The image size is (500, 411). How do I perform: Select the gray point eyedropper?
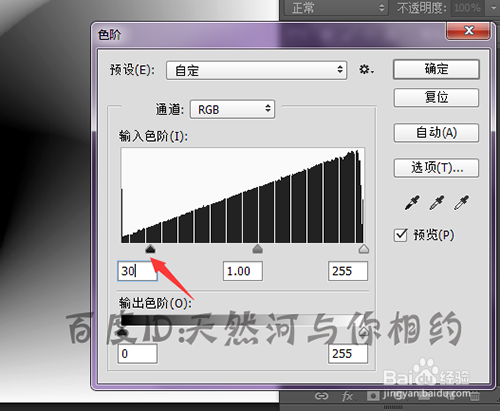[x=437, y=202]
